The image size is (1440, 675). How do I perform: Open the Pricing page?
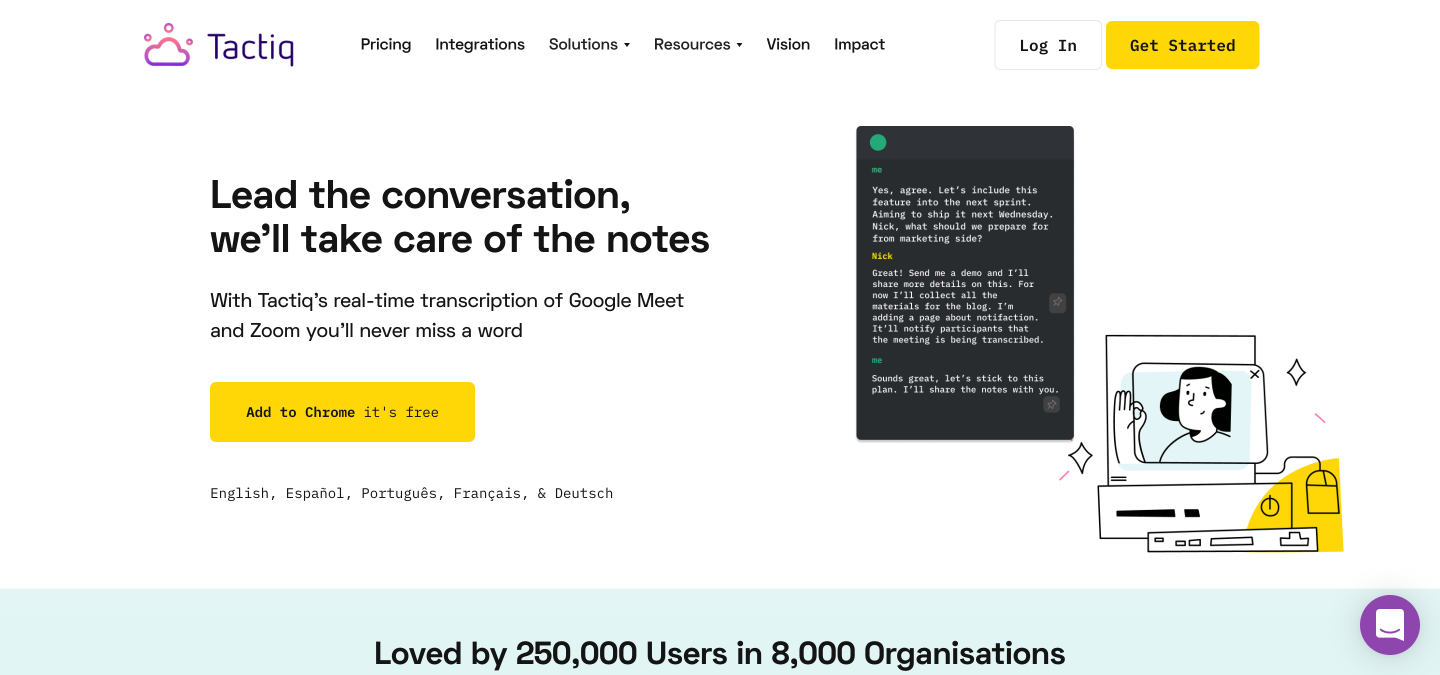point(386,44)
